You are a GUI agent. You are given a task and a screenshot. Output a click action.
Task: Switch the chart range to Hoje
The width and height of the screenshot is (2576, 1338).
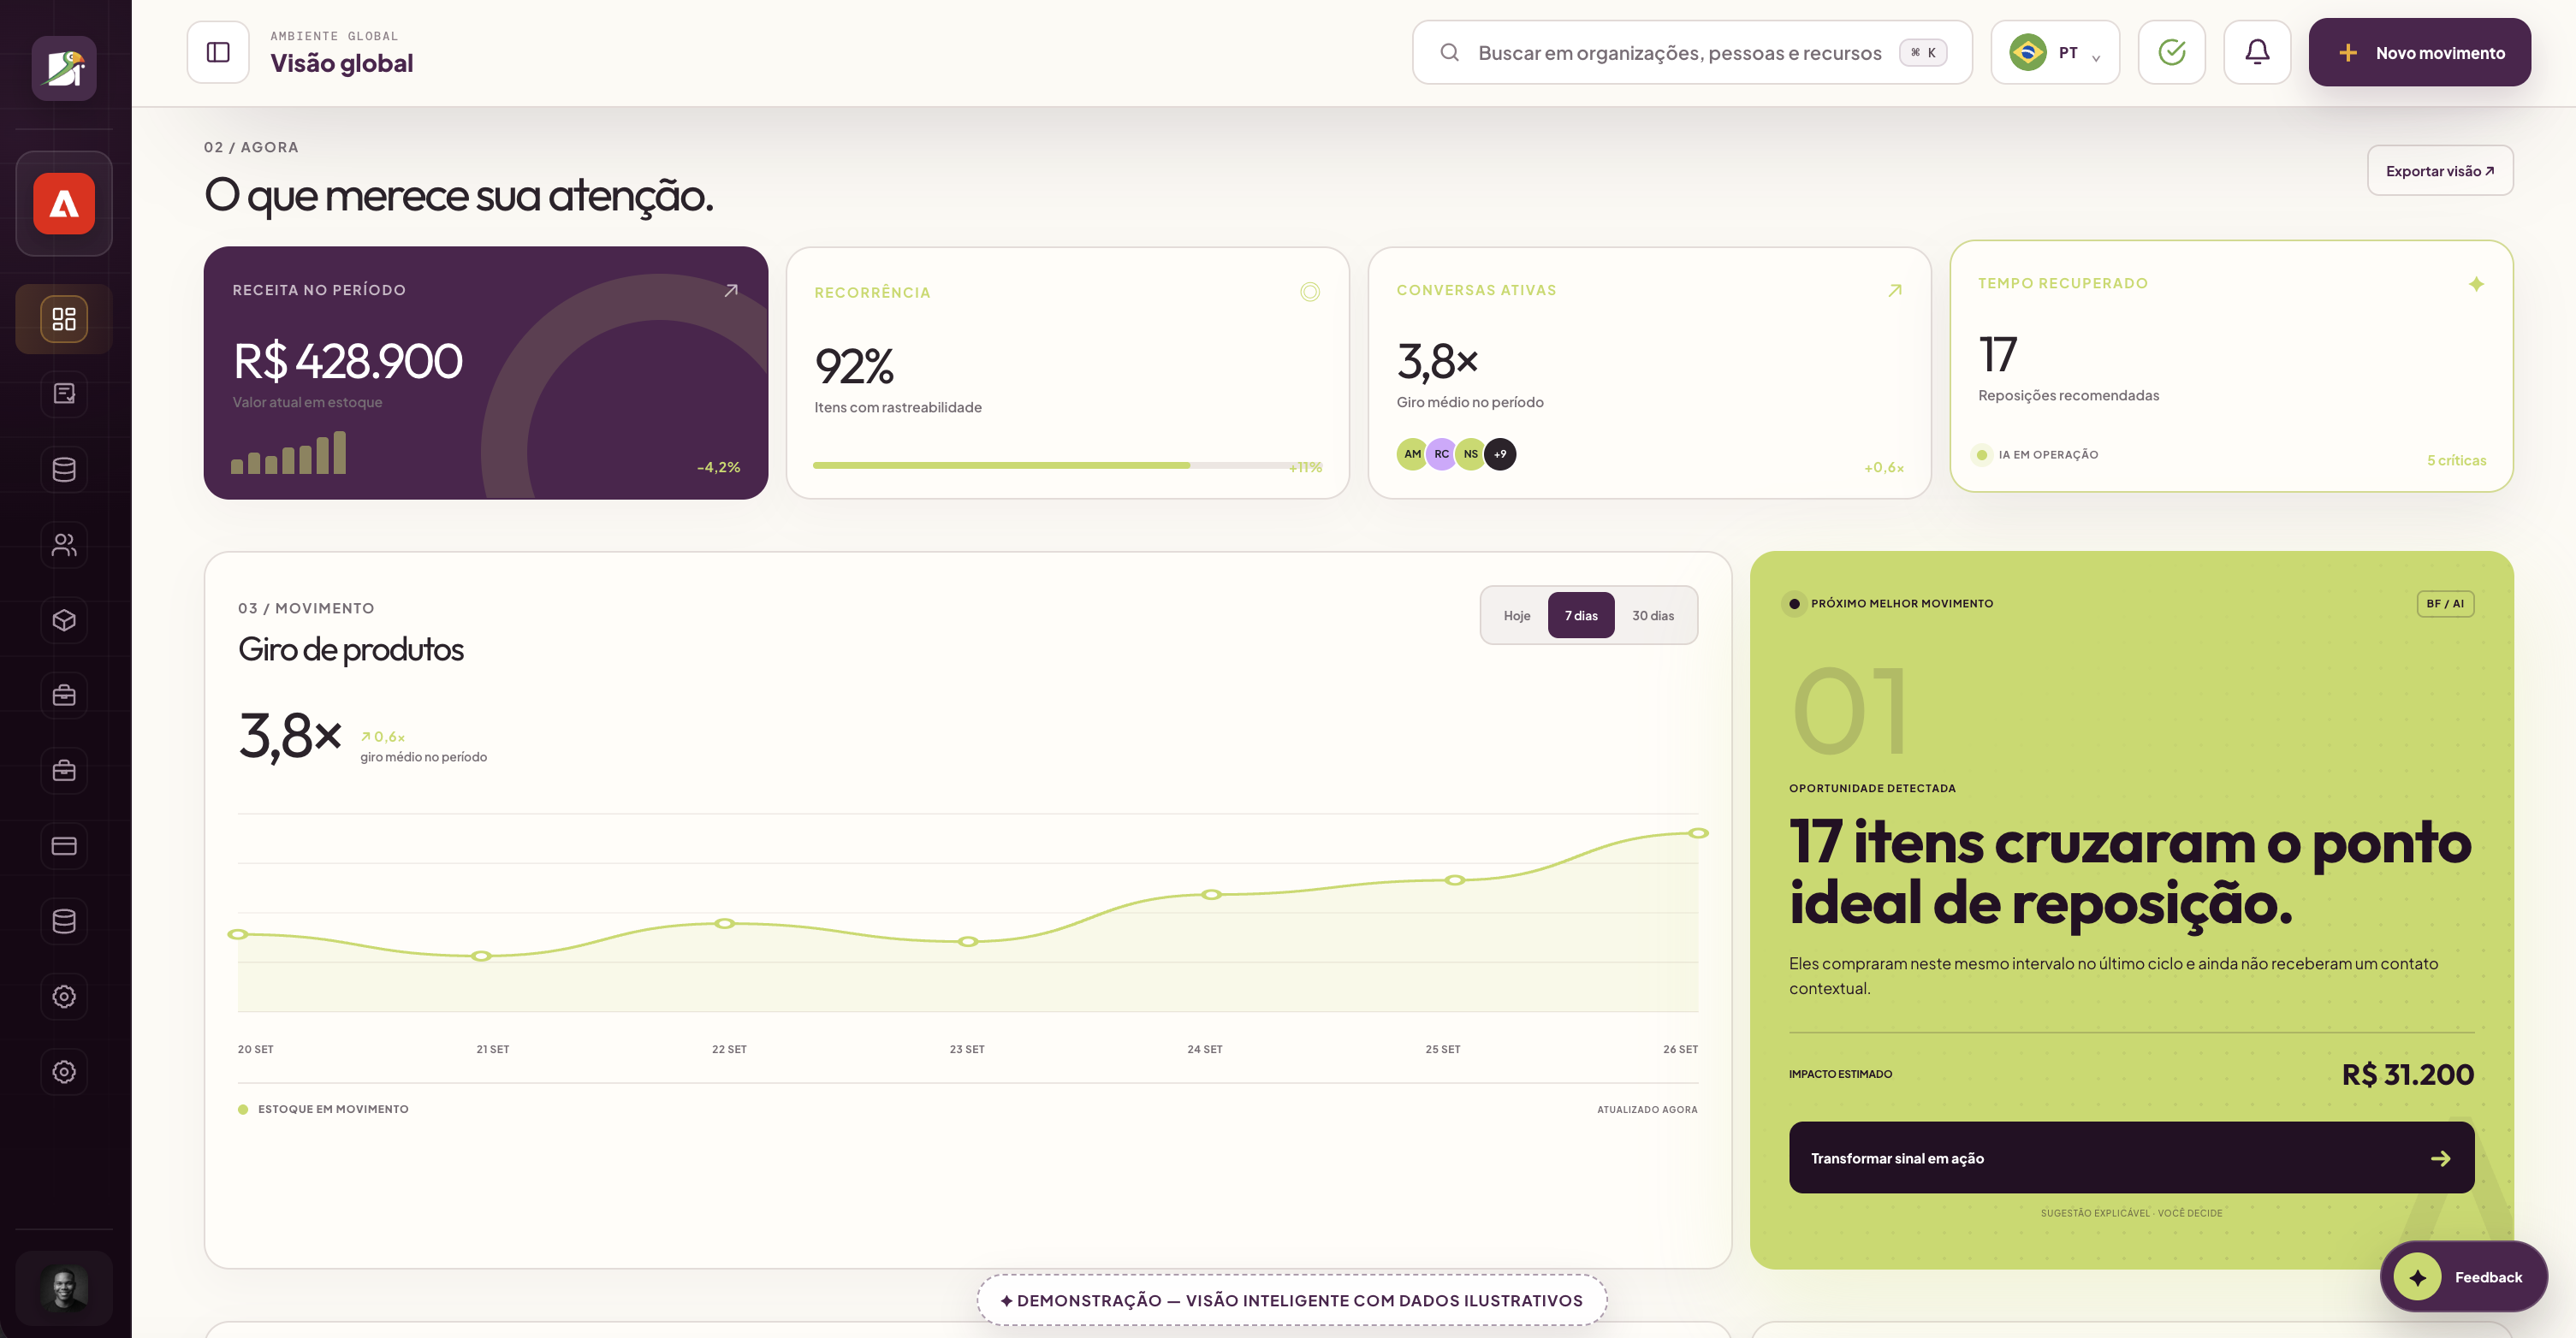click(1517, 615)
